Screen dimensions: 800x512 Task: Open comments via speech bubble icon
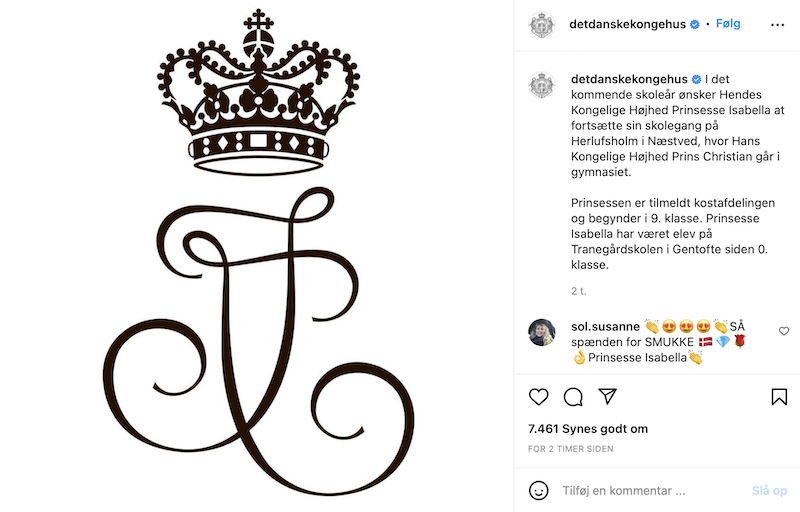[x=573, y=397]
